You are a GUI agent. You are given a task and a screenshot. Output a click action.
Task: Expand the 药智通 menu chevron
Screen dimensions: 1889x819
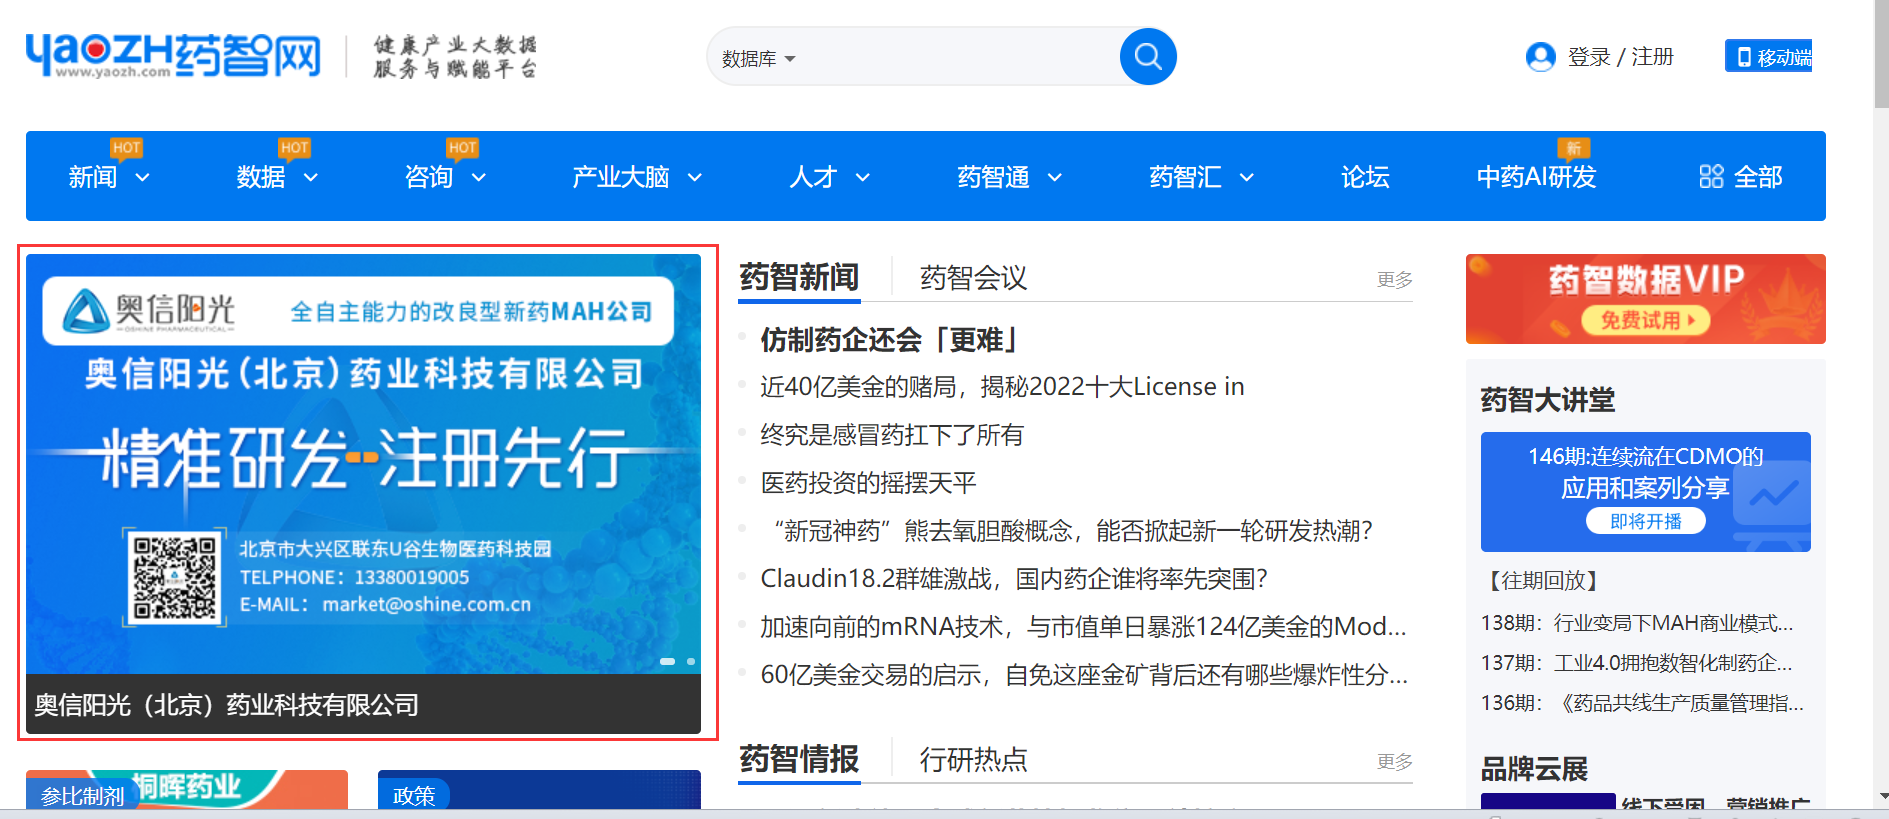coord(1055,178)
